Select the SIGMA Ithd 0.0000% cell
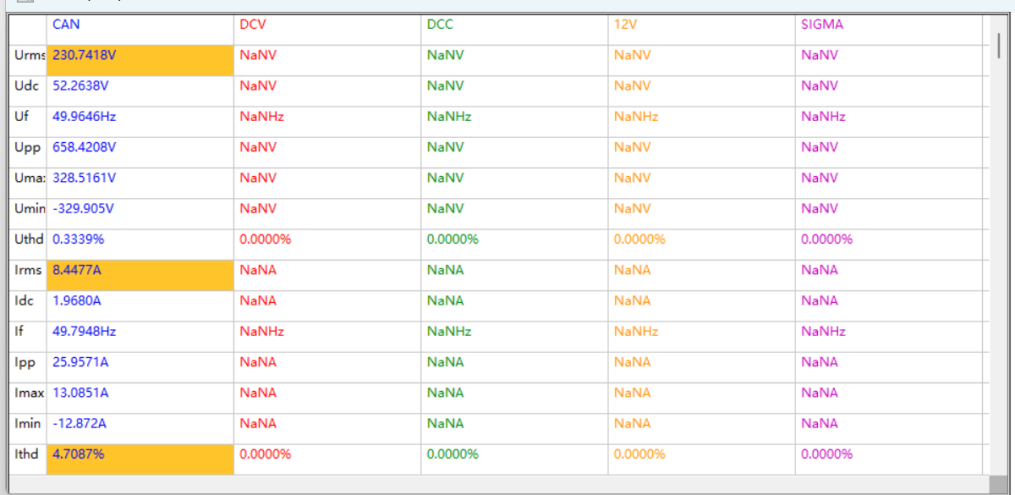Screen dimensions: 1015x495 coord(827,455)
